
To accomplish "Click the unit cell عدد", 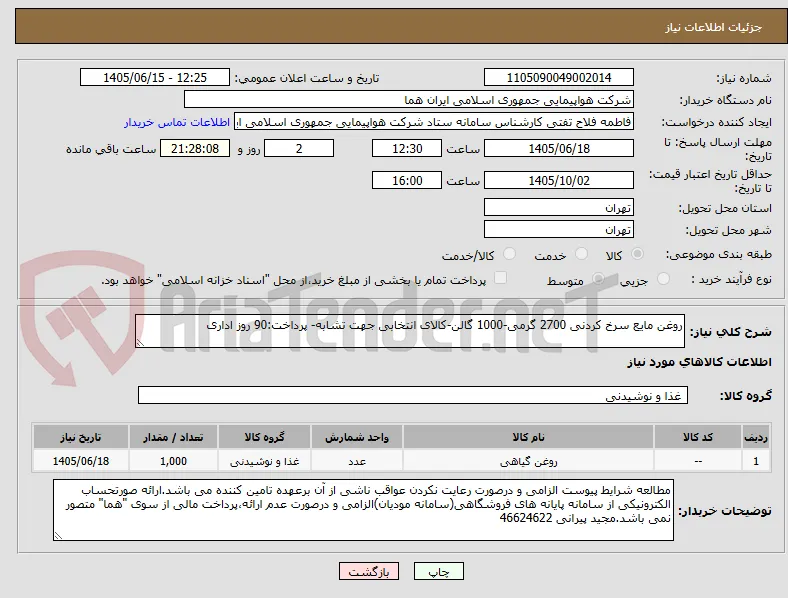I will 357,461.
